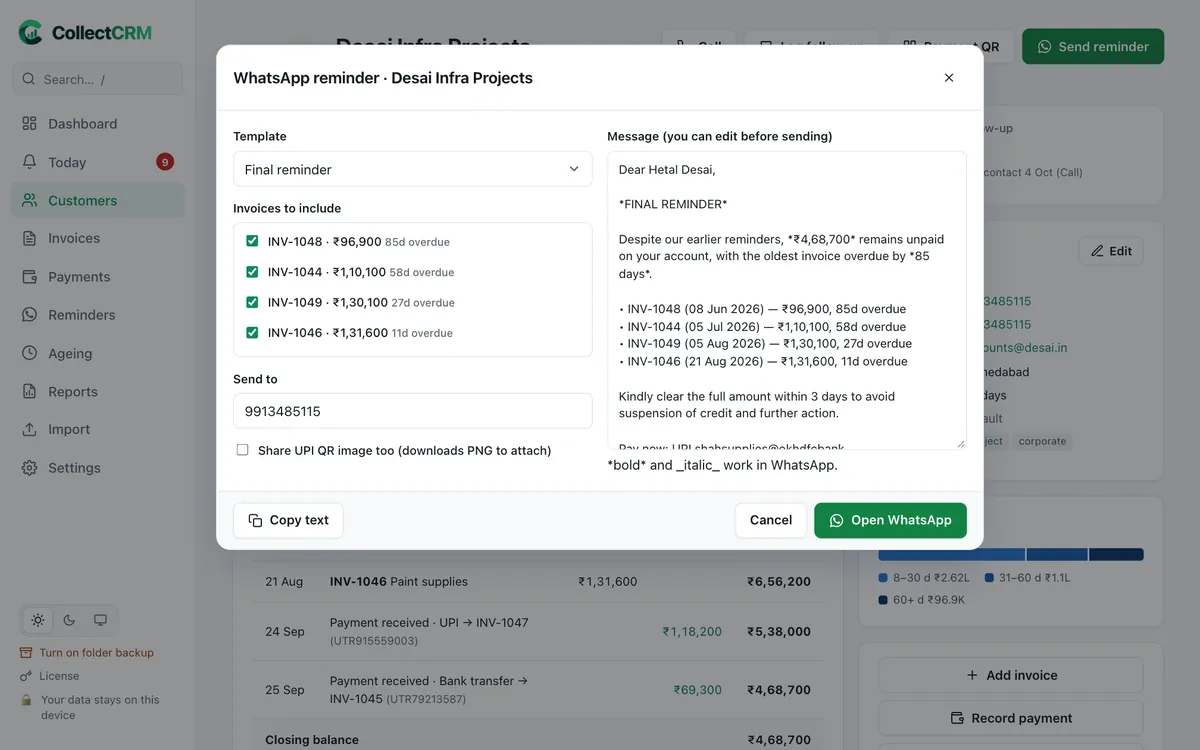Open the Dashboard page icon
The height and width of the screenshot is (750, 1200).
point(29,124)
